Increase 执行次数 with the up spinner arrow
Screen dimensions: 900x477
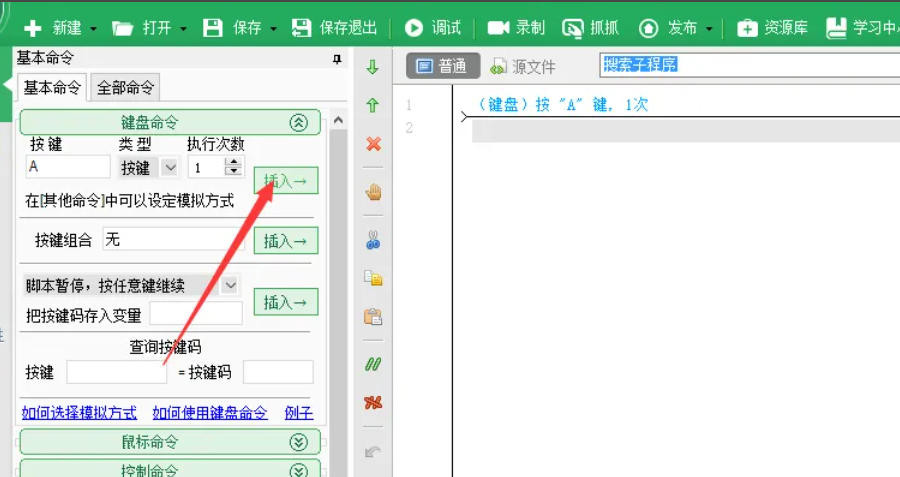click(236, 162)
